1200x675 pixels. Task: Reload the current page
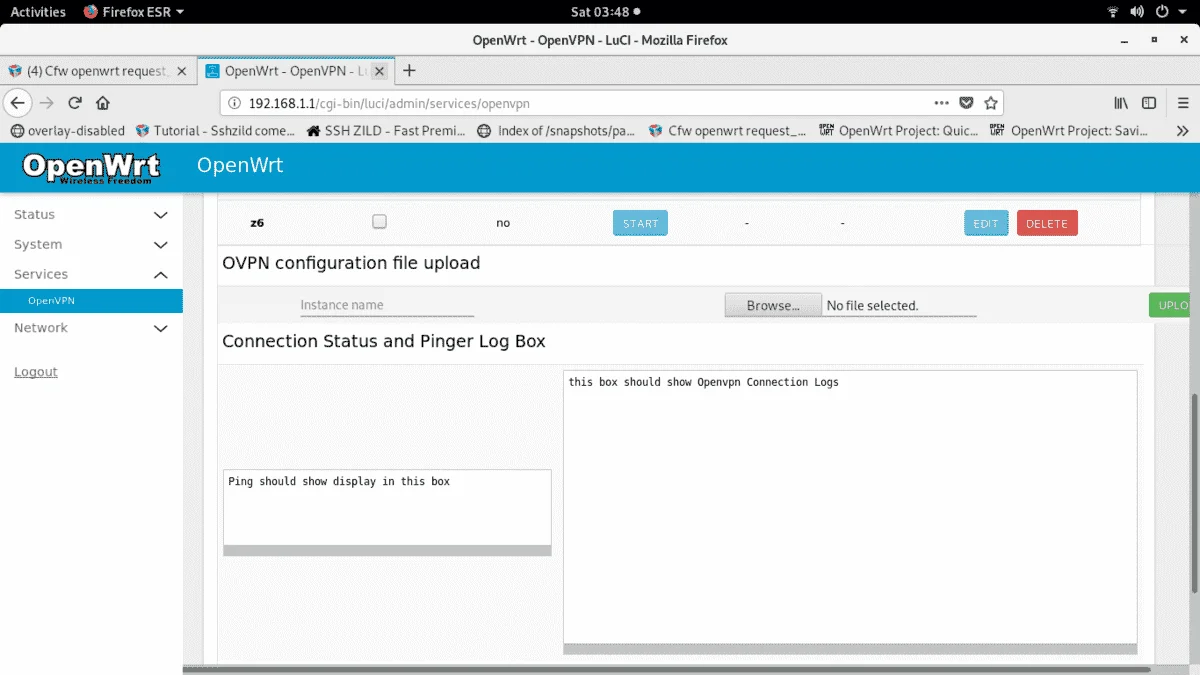pos(74,103)
